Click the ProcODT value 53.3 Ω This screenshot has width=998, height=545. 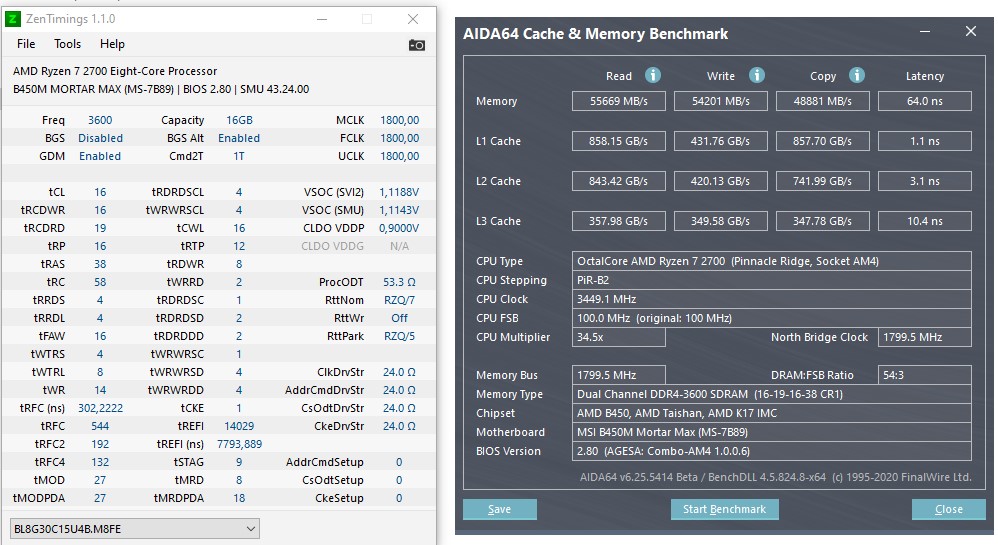[399, 282]
